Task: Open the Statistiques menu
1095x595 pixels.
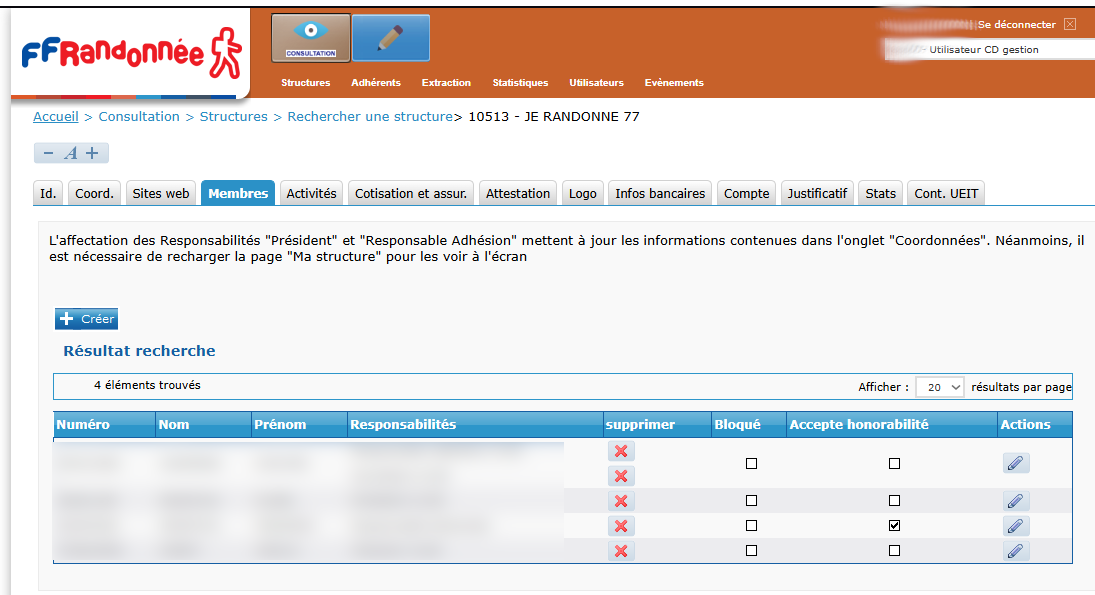Action: [x=520, y=83]
